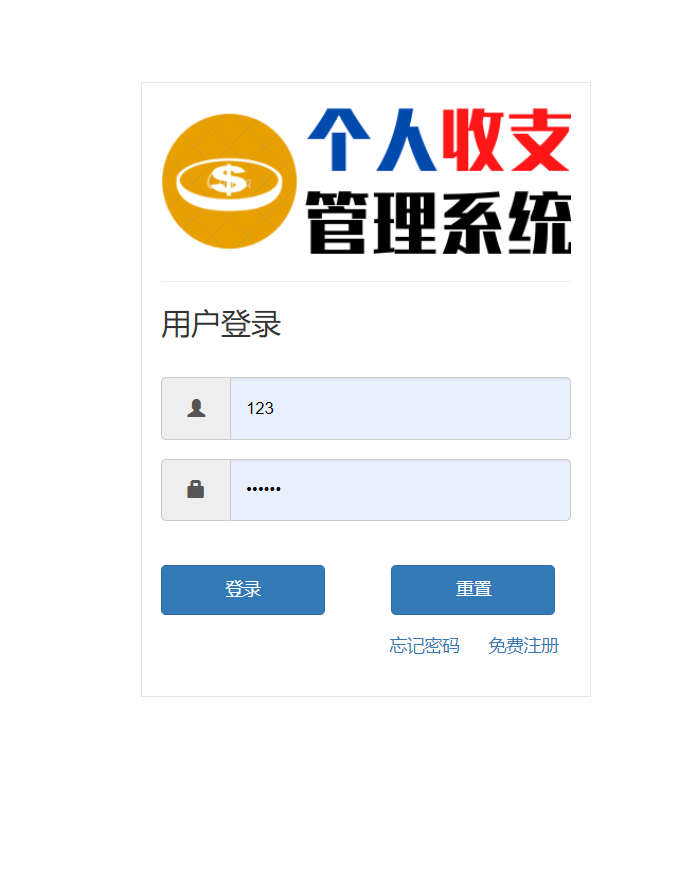Click the dollar sign on the coin
This screenshot has height=875, width=699.
point(228,180)
